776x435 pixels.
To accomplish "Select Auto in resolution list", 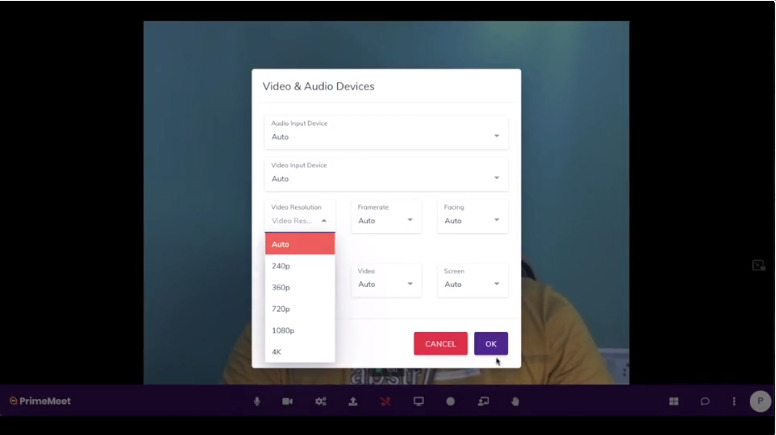I will (x=300, y=244).
